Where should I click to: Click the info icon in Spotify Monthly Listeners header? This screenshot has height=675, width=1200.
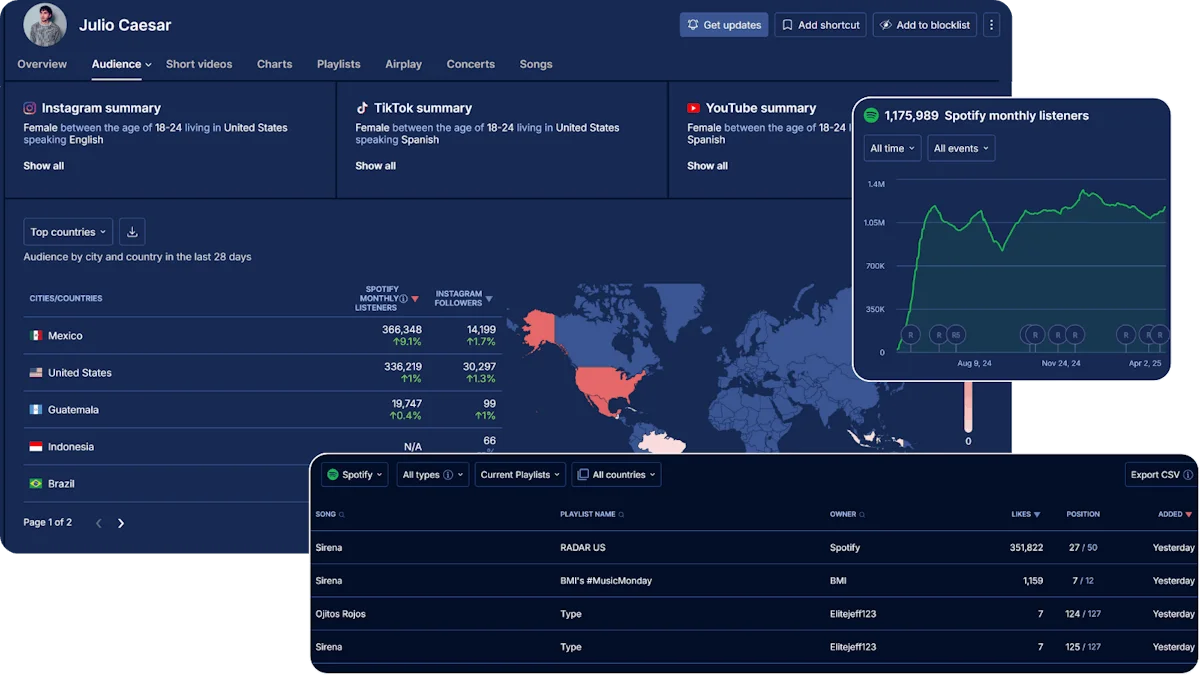[403, 298]
